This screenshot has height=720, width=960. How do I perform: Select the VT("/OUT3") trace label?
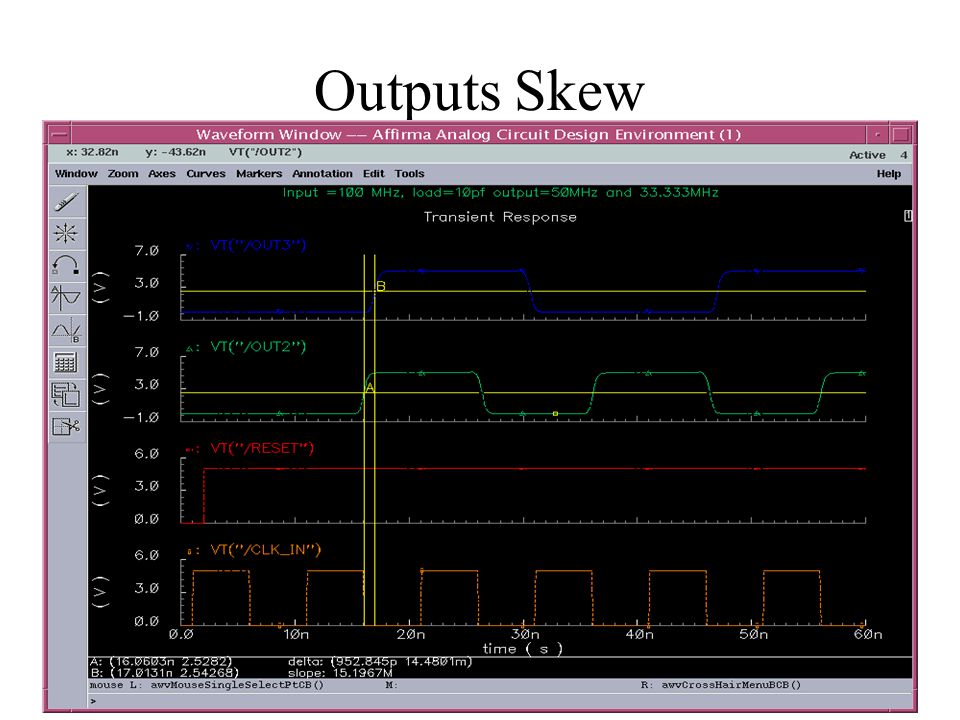258,246
